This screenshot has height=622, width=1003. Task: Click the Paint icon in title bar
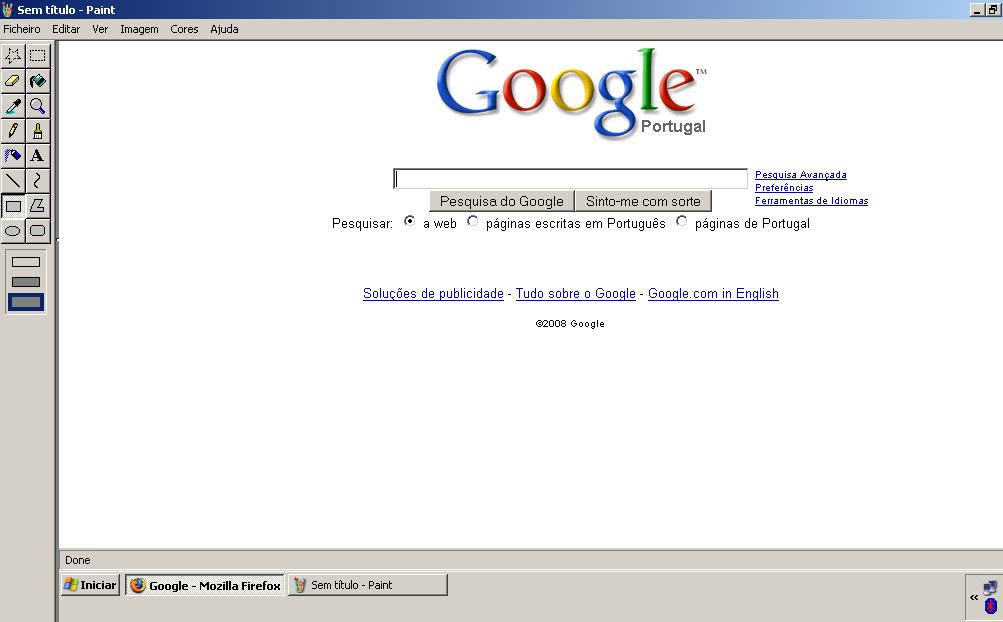pos(7,10)
